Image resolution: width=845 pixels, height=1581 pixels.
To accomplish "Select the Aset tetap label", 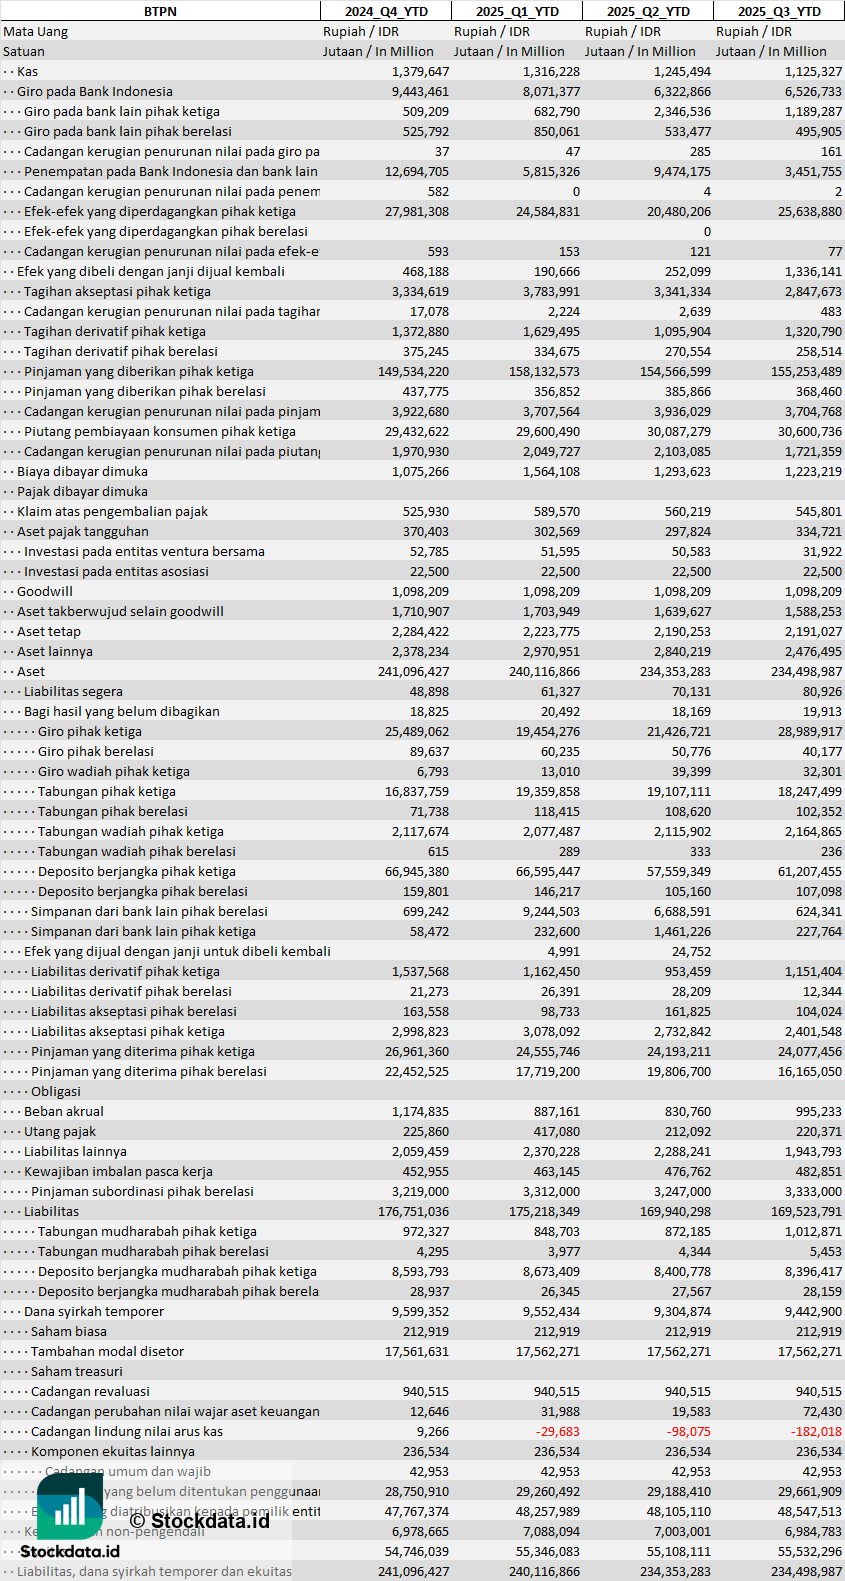I will pos(49,631).
